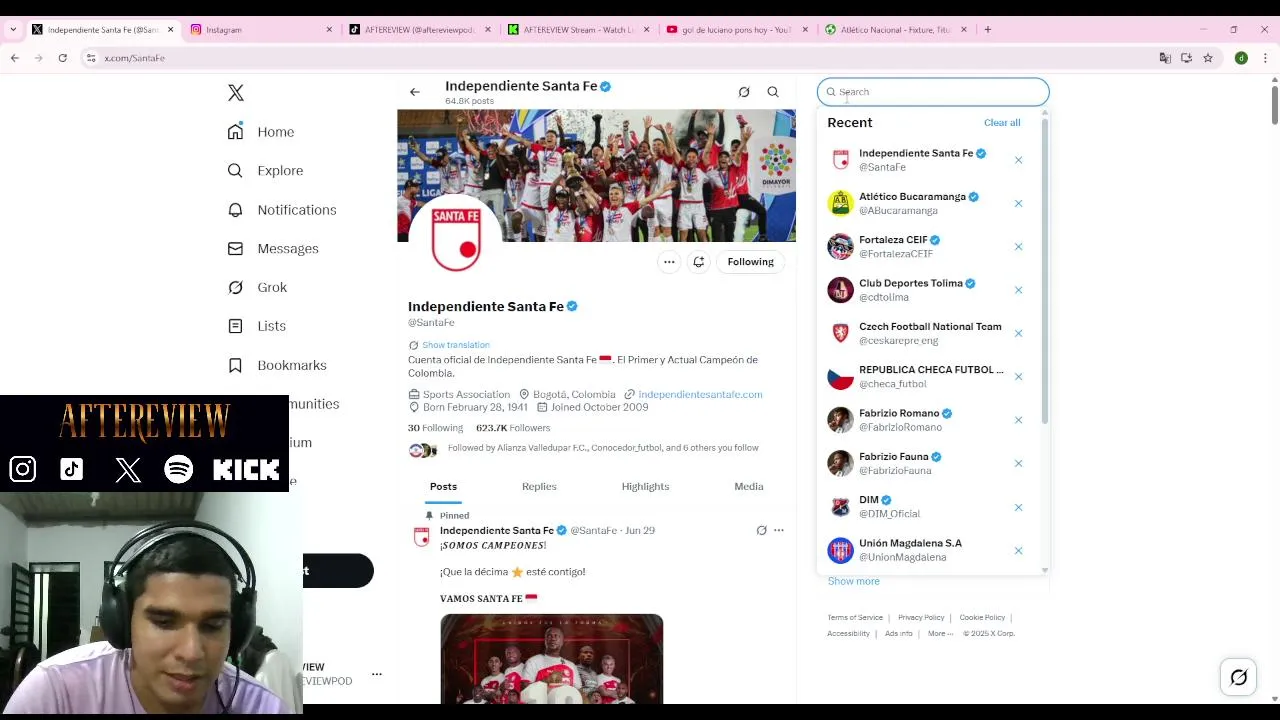Open Terms of Service link
Image resolution: width=1280 pixels, height=720 pixels.
pos(855,618)
